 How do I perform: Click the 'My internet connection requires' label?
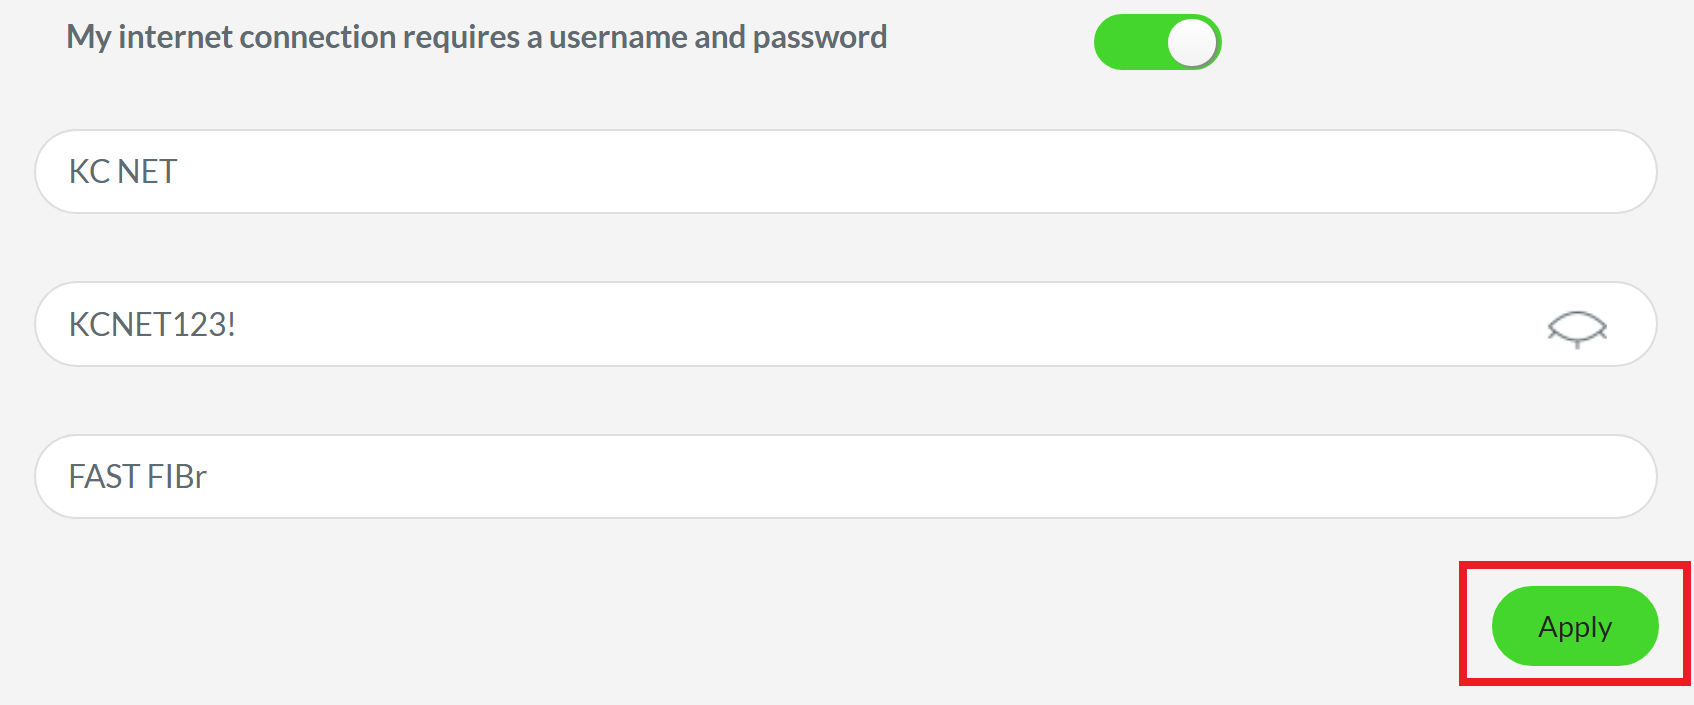tap(476, 37)
